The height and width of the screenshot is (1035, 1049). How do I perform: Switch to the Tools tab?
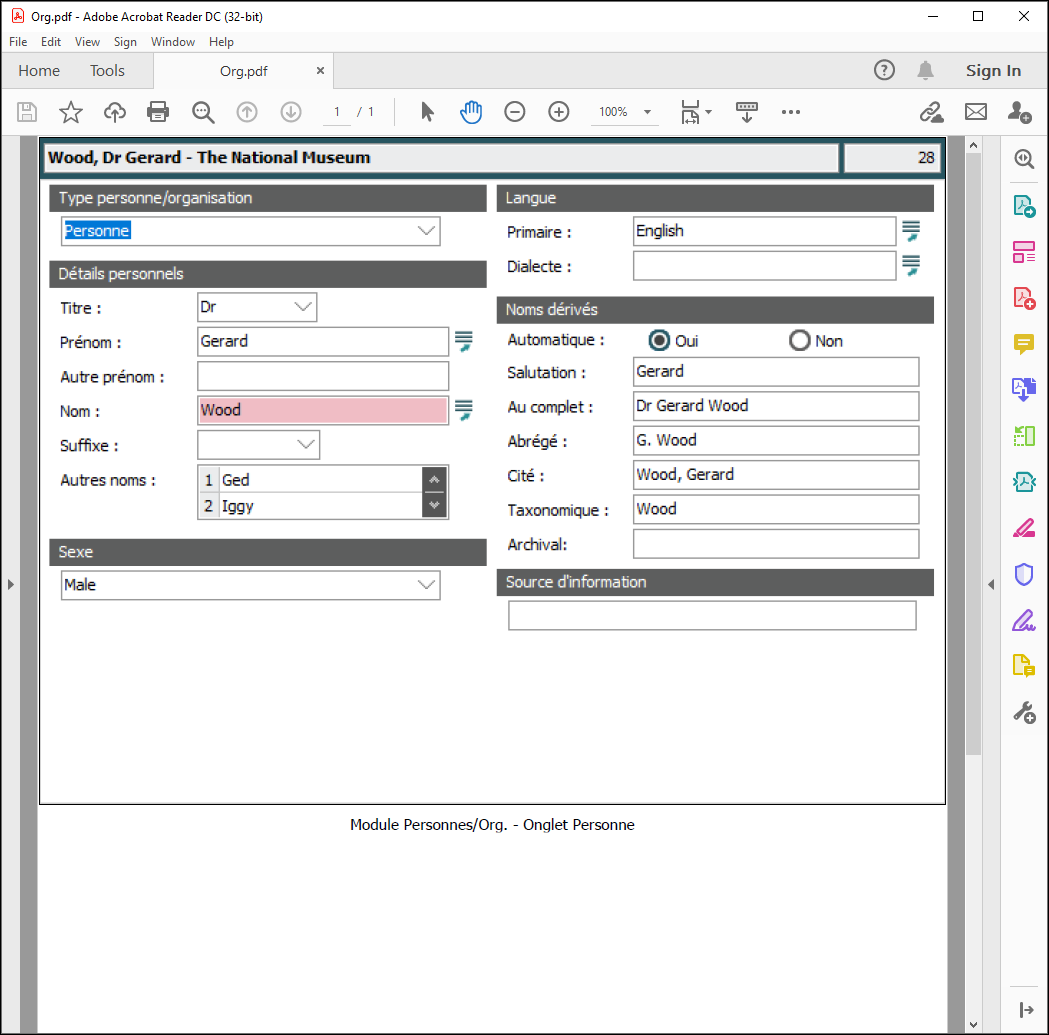pos(107,71)
